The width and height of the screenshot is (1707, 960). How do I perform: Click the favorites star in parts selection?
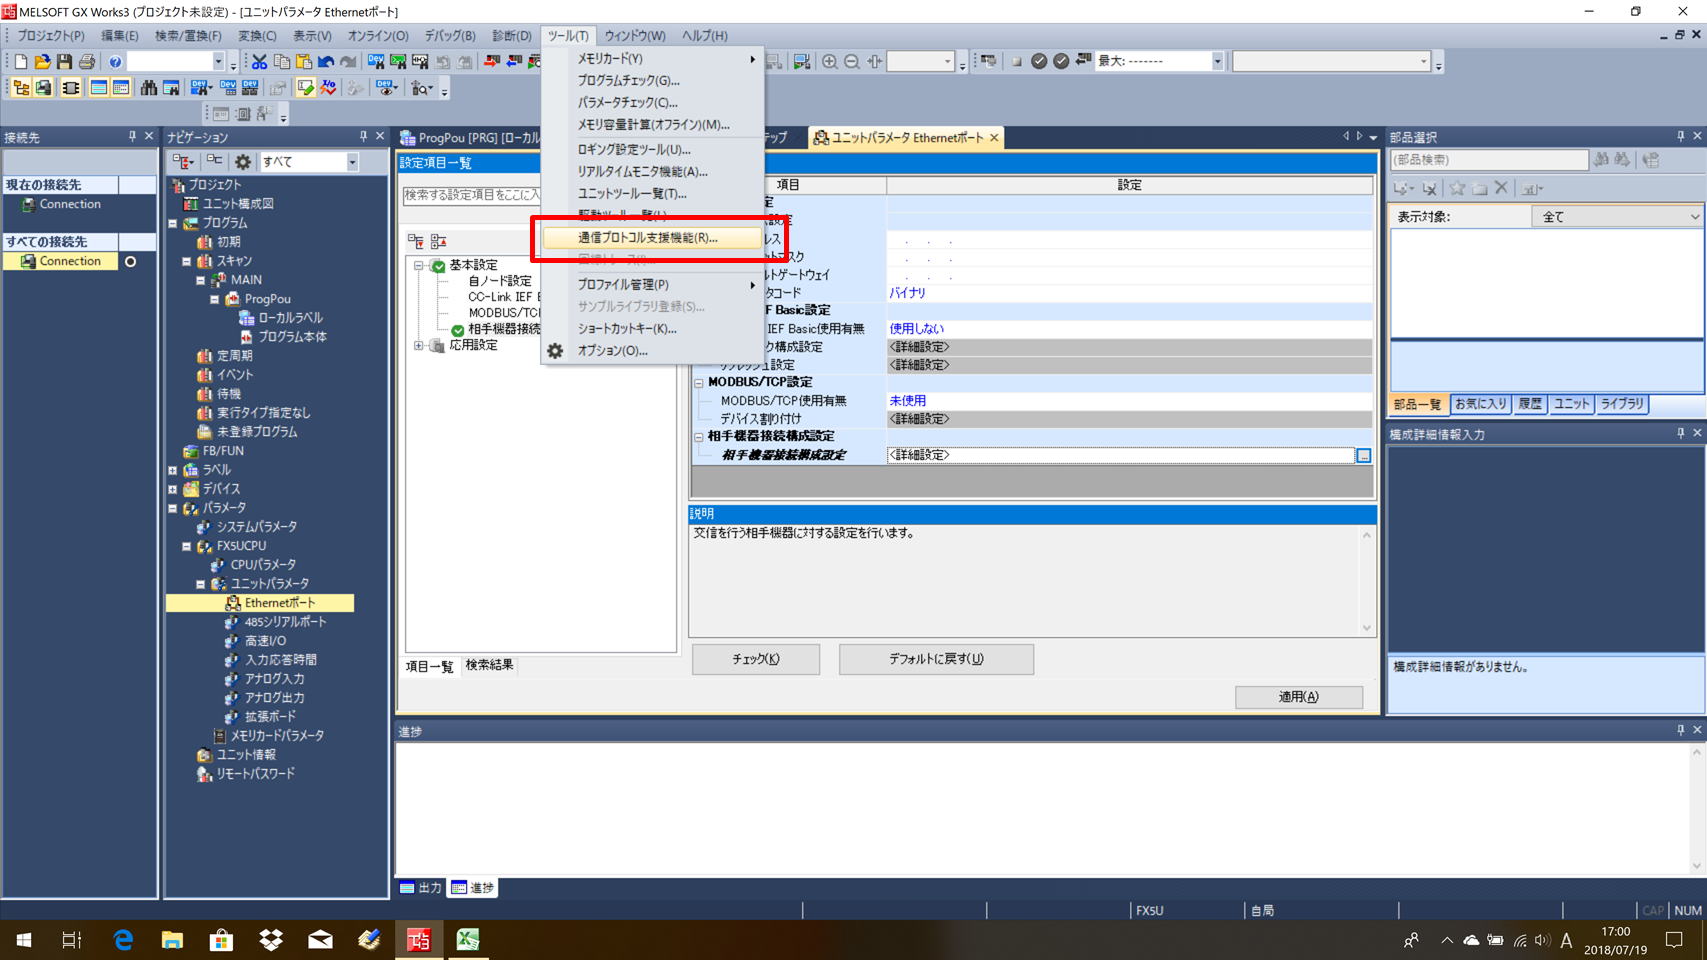[x=1458, y=188]
